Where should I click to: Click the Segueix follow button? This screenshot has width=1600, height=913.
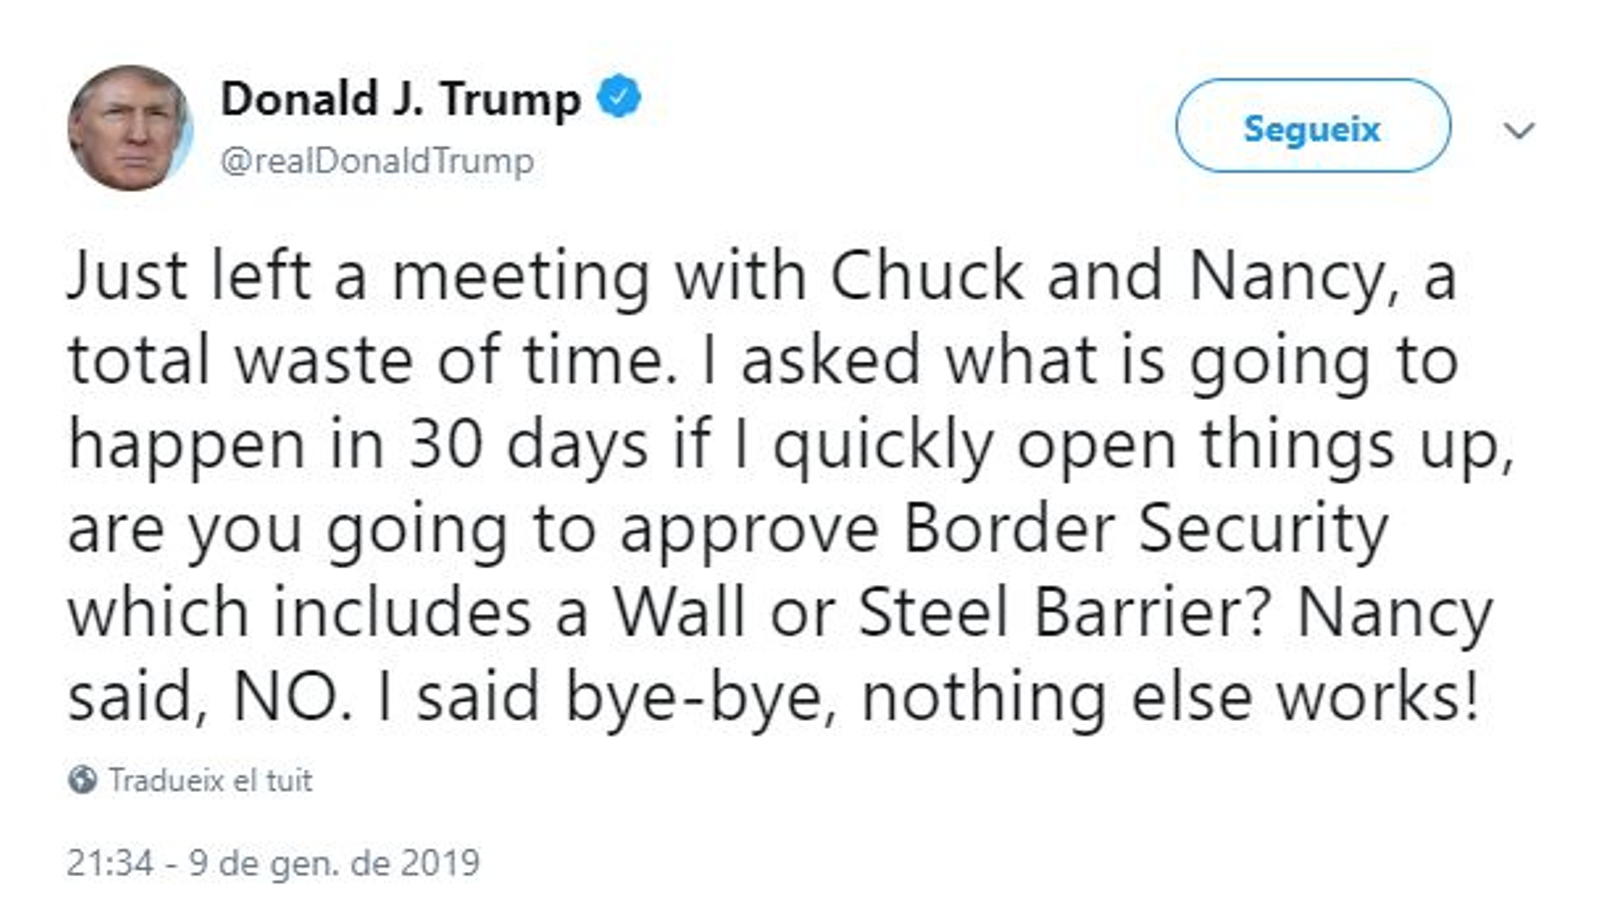1312,127
